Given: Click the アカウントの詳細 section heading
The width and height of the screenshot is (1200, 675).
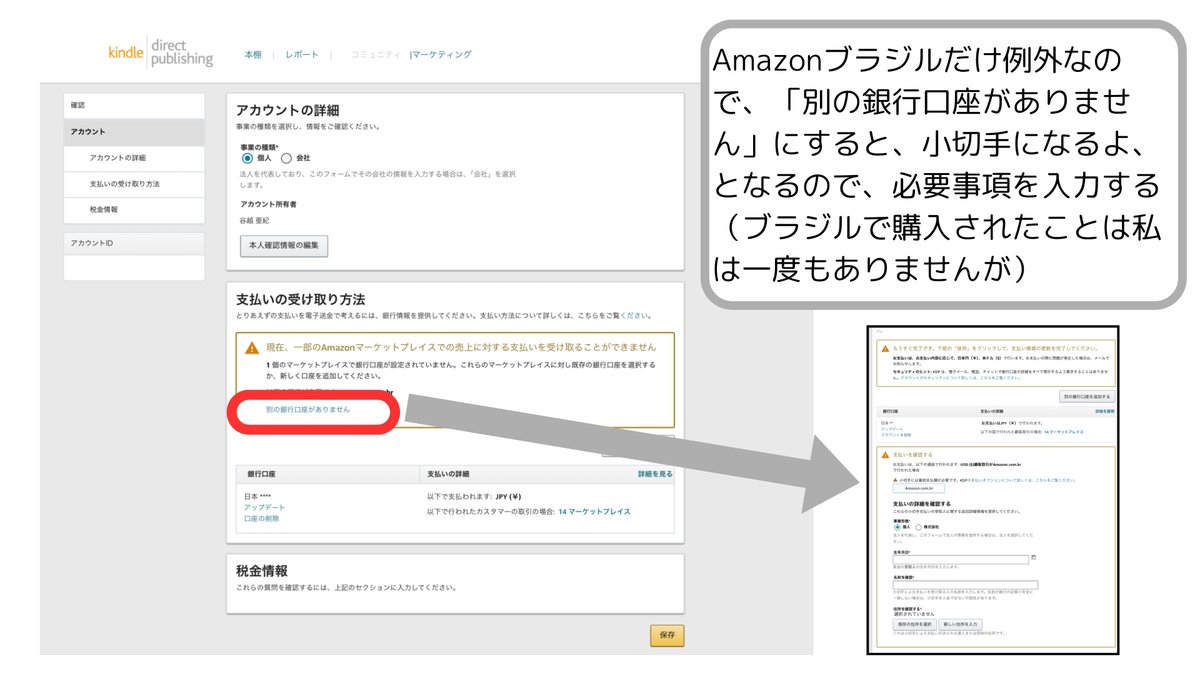Looking at the screenshot, I should 288,111.
